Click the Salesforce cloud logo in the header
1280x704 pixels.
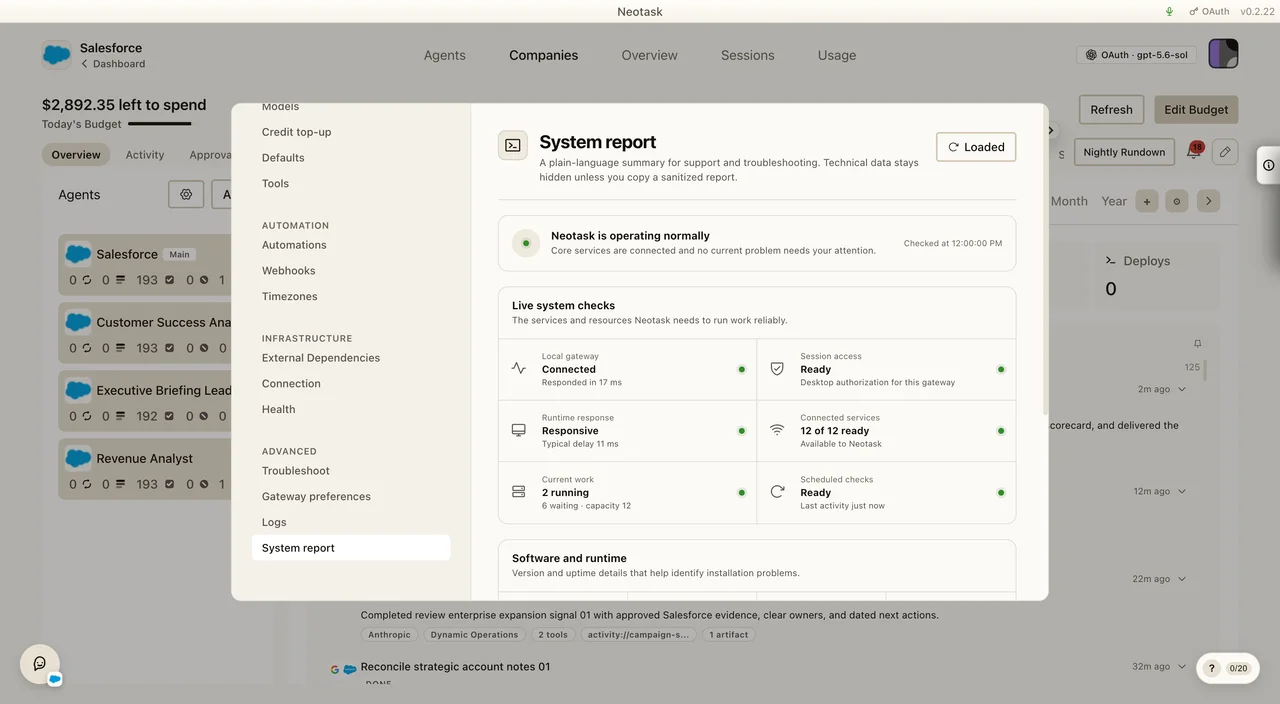[56, 55]
